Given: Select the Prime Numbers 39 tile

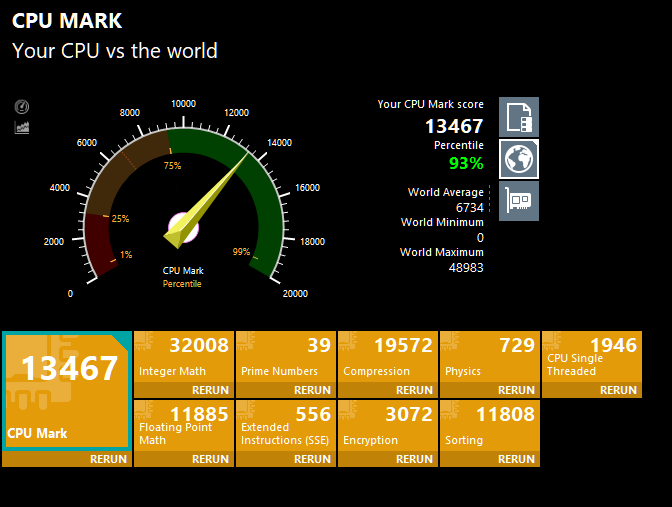Looking at the screenshot, I should [x=286, y=357].
